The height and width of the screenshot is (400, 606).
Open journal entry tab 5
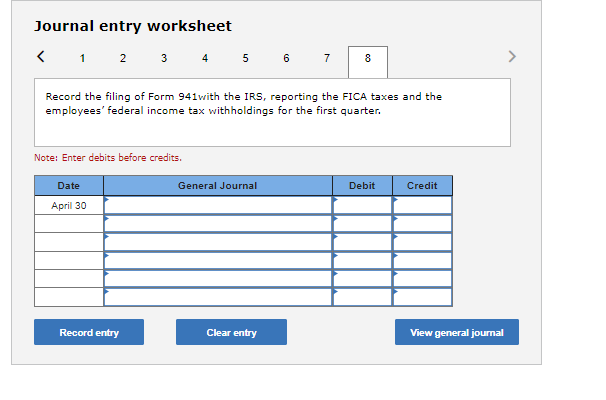[245, 58]
